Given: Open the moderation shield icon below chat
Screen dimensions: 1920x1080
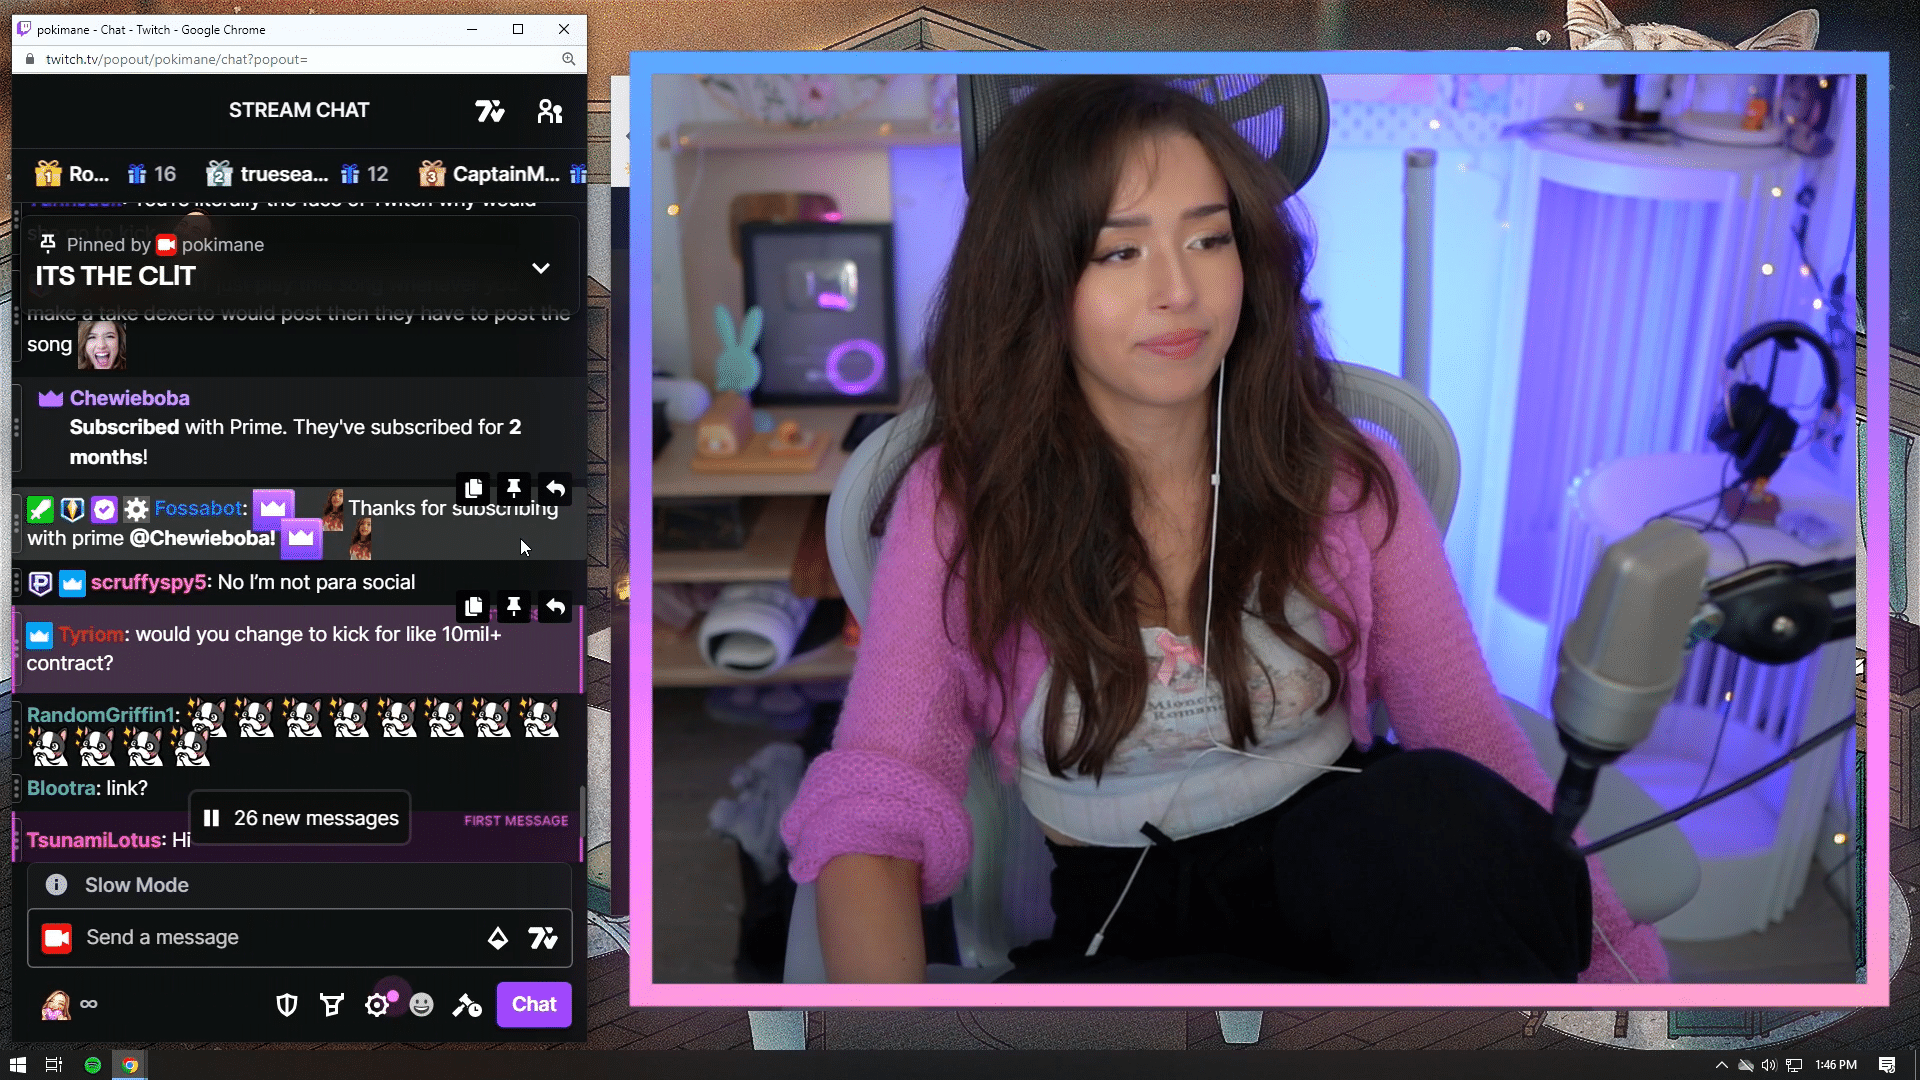Looking at the screenshot, I should (x=287, y=1004).
